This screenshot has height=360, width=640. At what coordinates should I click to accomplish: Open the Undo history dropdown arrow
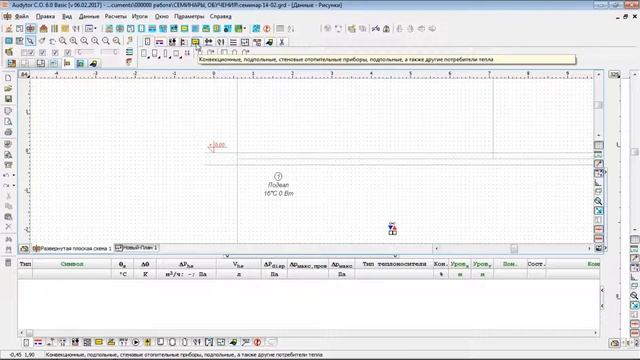14,176
